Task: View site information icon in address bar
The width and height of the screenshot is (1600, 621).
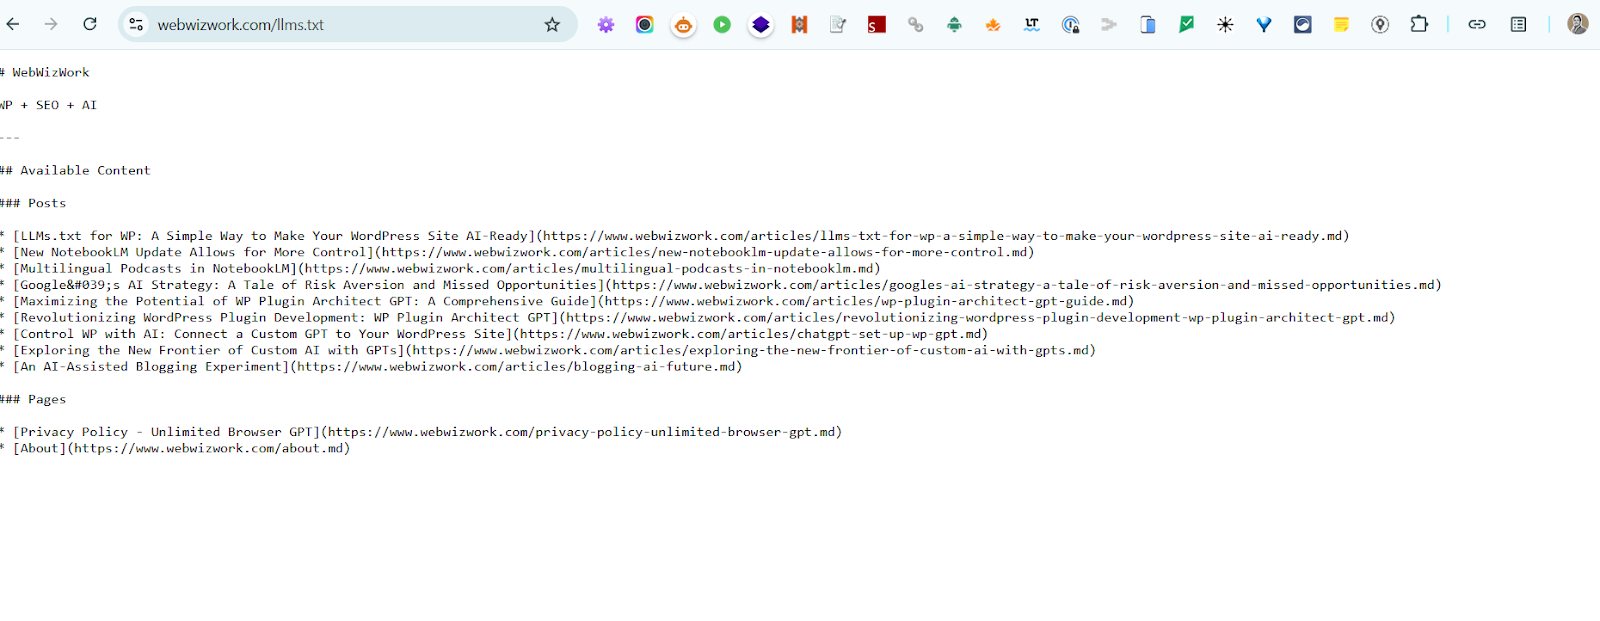Action: coord(136,24)
